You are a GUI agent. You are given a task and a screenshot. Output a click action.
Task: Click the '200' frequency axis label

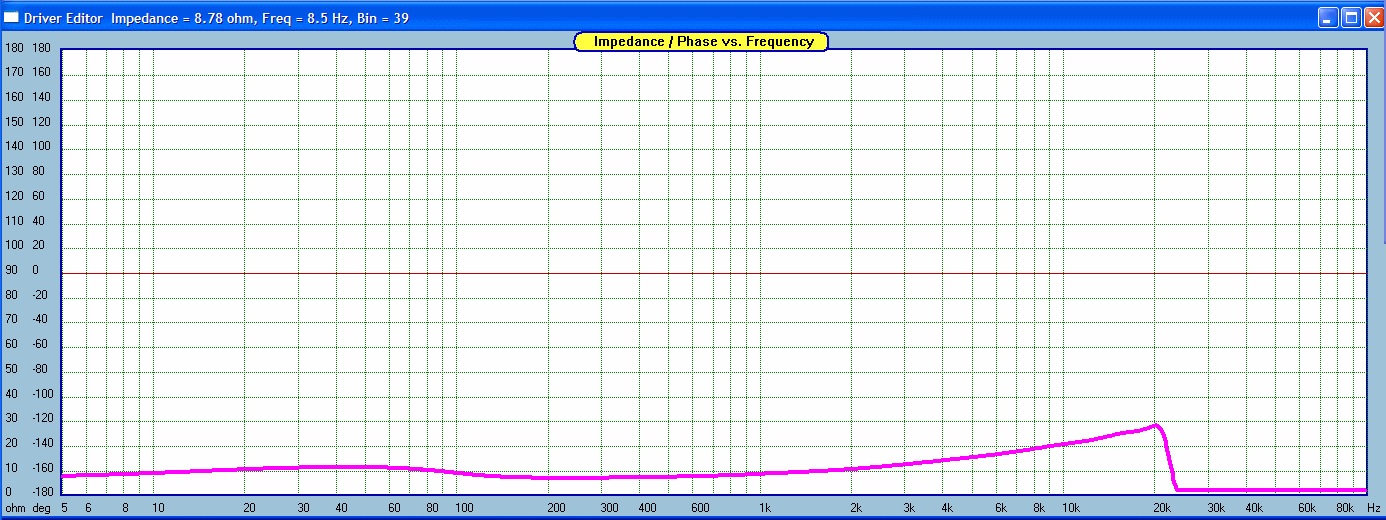556,508
